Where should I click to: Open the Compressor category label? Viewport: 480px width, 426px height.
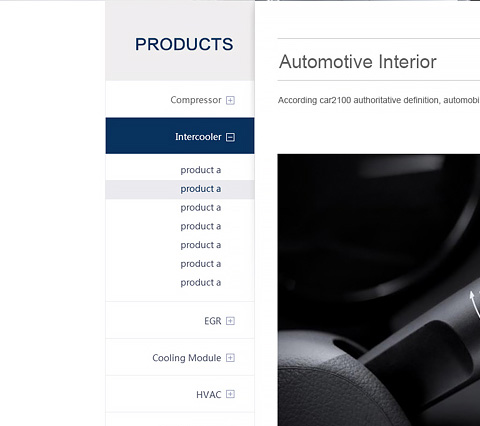[x=196, y=100]
